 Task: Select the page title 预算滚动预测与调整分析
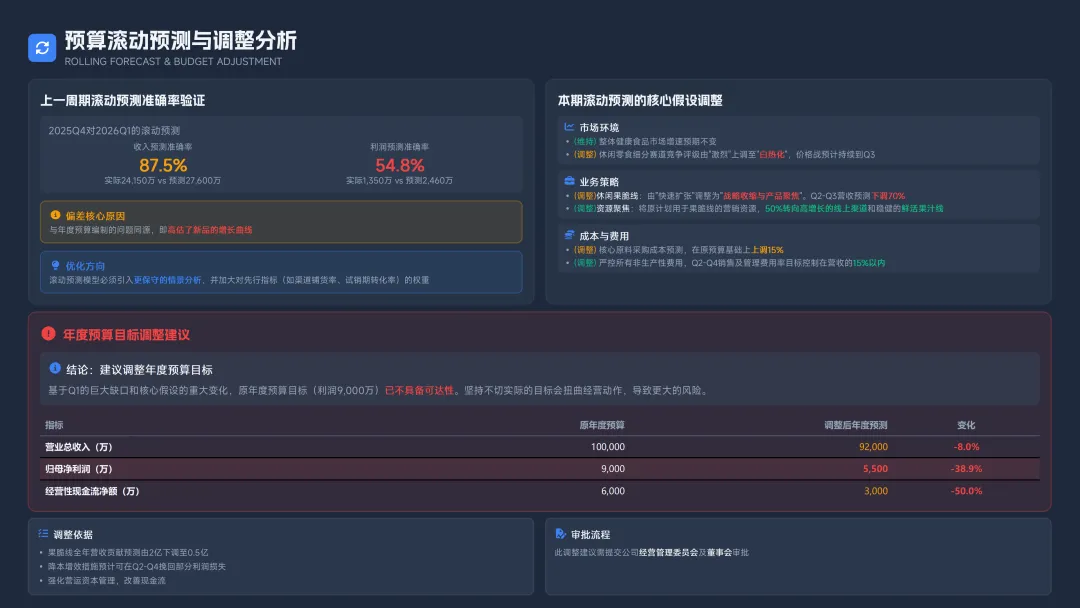180,40
